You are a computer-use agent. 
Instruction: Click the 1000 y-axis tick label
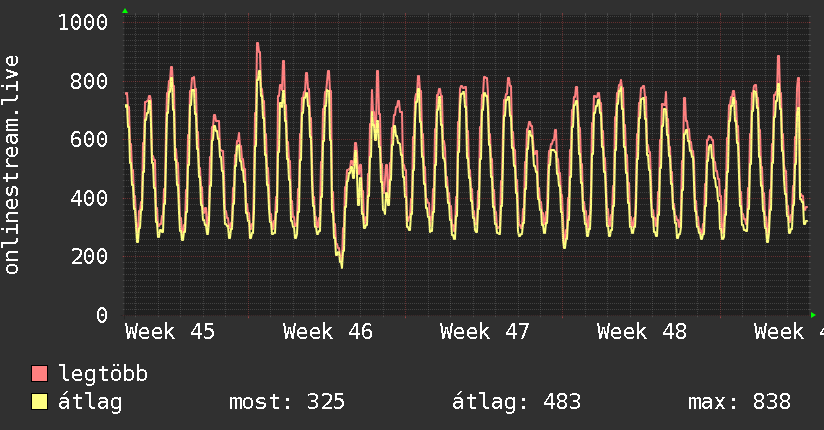pos(83,23)
